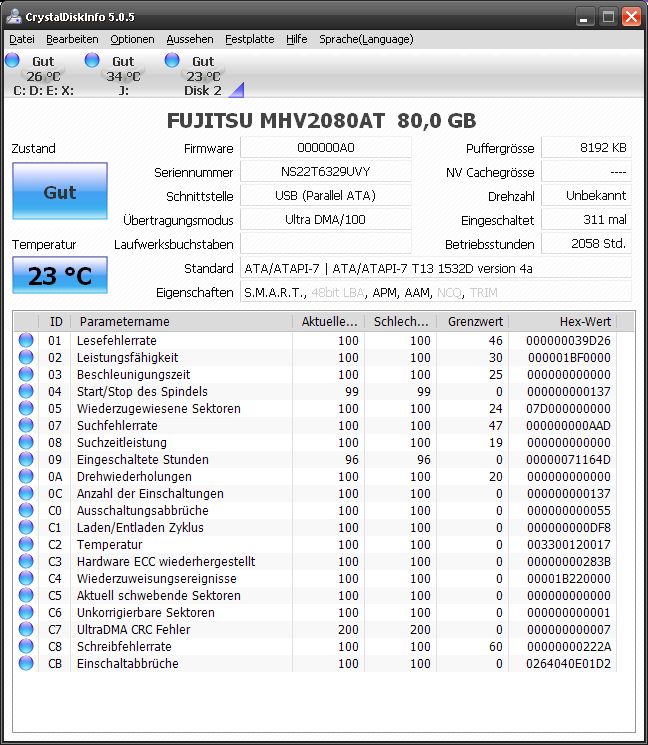Select the Schreibfehlerrate threshold value 60

[496, 647]
